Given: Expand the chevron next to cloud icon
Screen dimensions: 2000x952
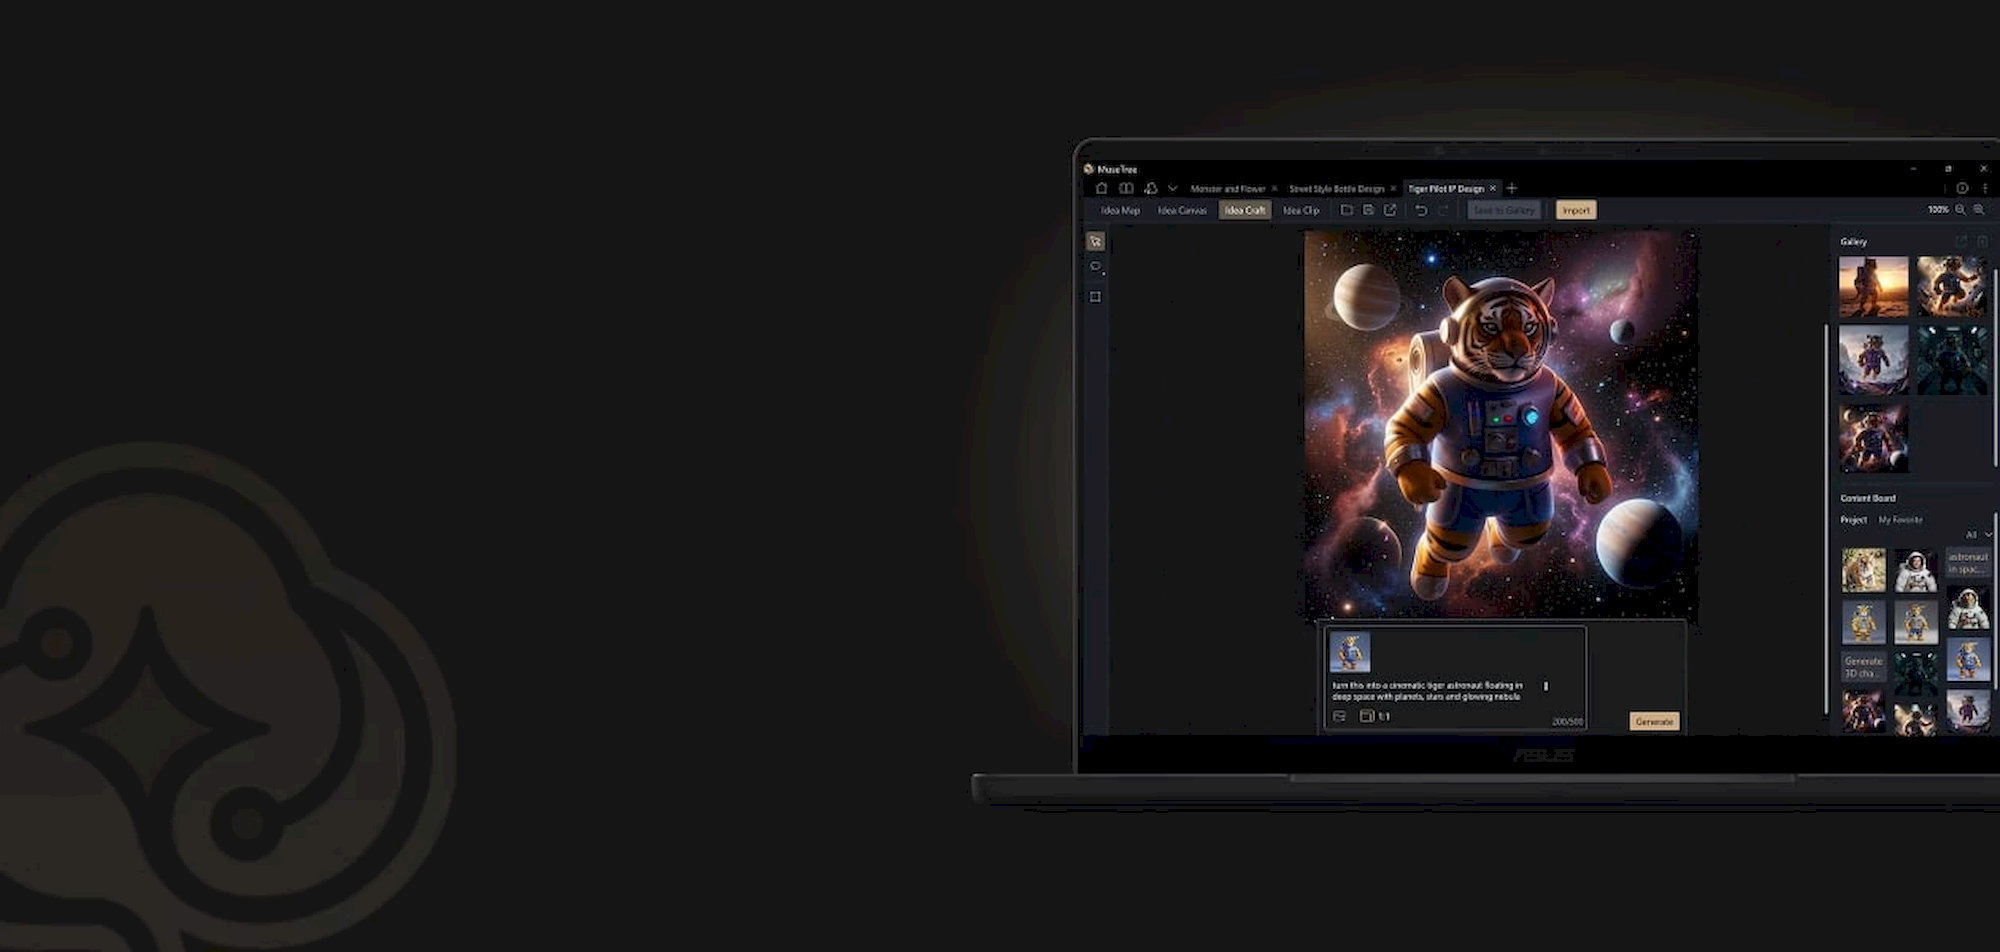Looking at the screenshot, I should (x=1173, y=188).
